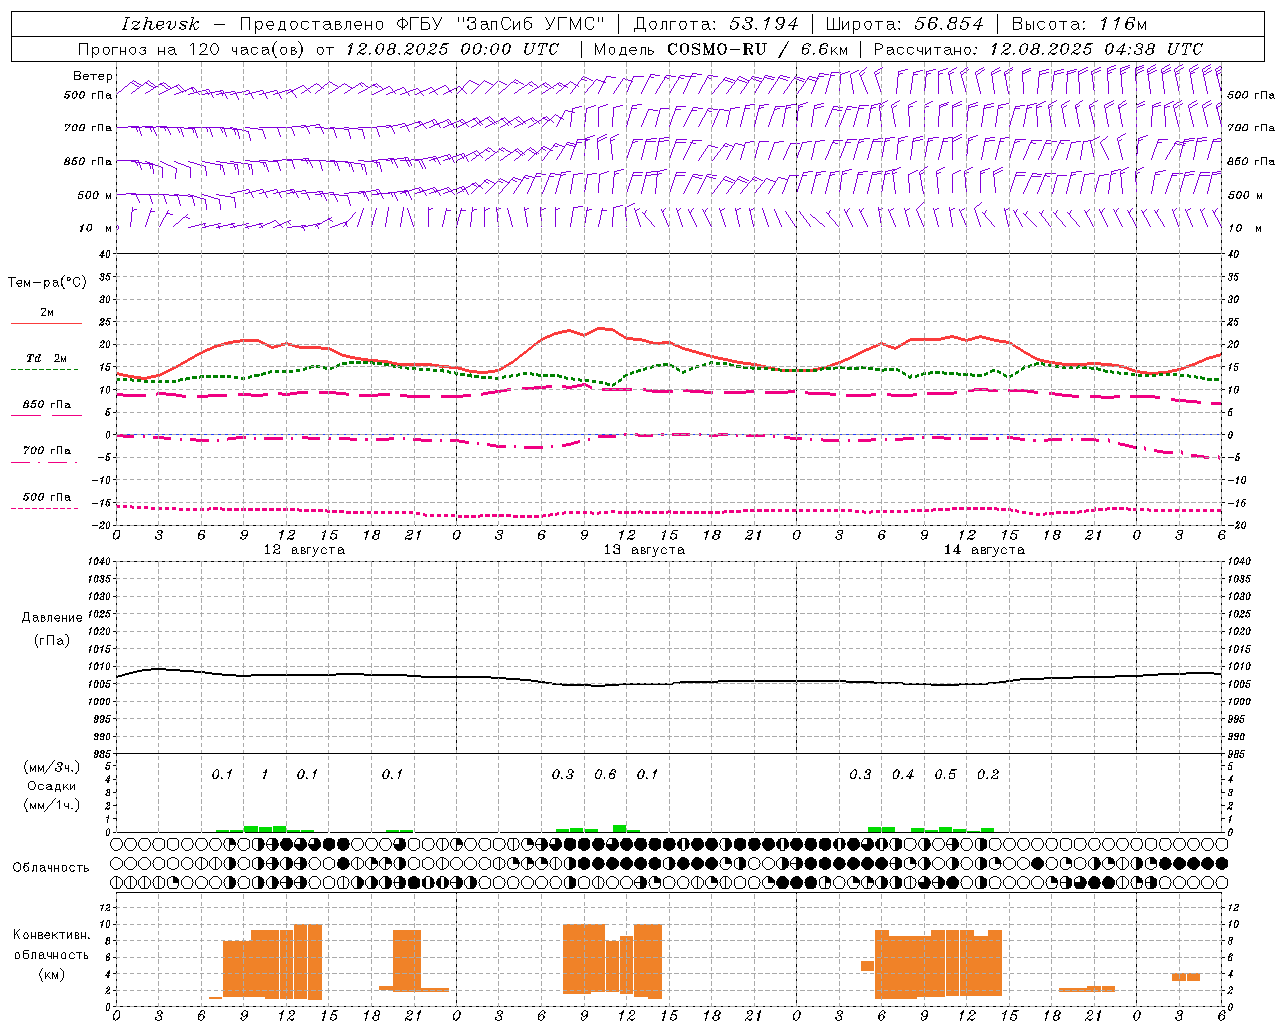Click the latitude value "Широта: 56.854"
This screenshot has height=1024, width=1280.
click(x=904, y=24)
